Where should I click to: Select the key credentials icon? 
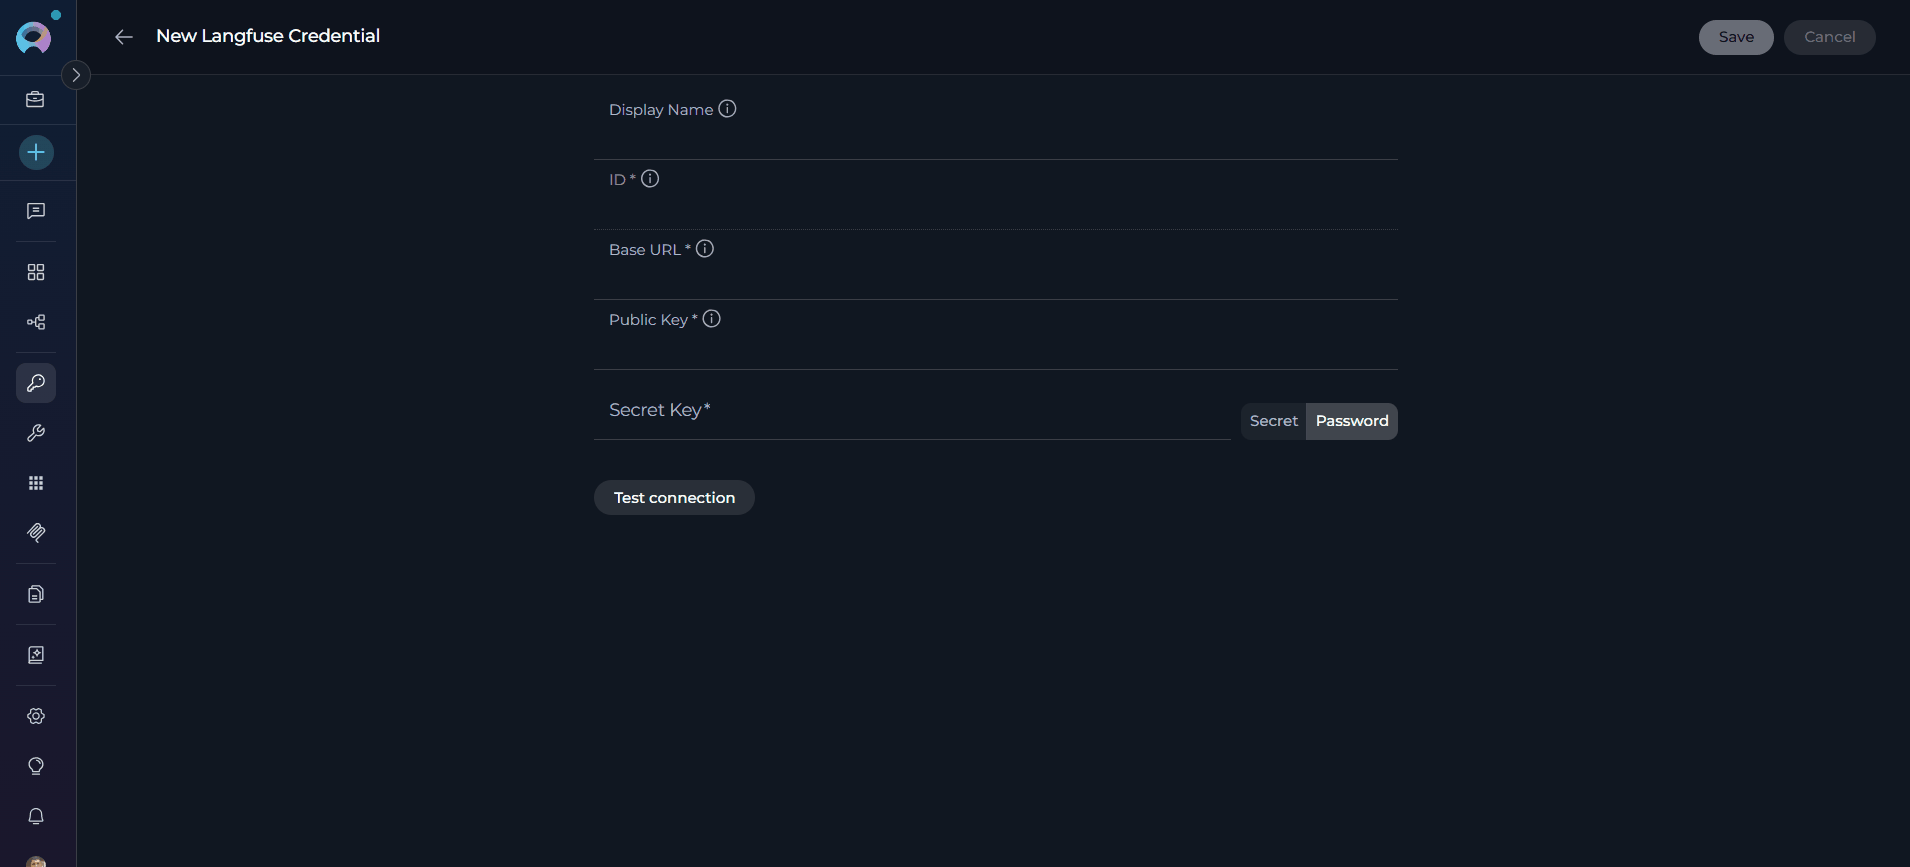pos(36,383)
